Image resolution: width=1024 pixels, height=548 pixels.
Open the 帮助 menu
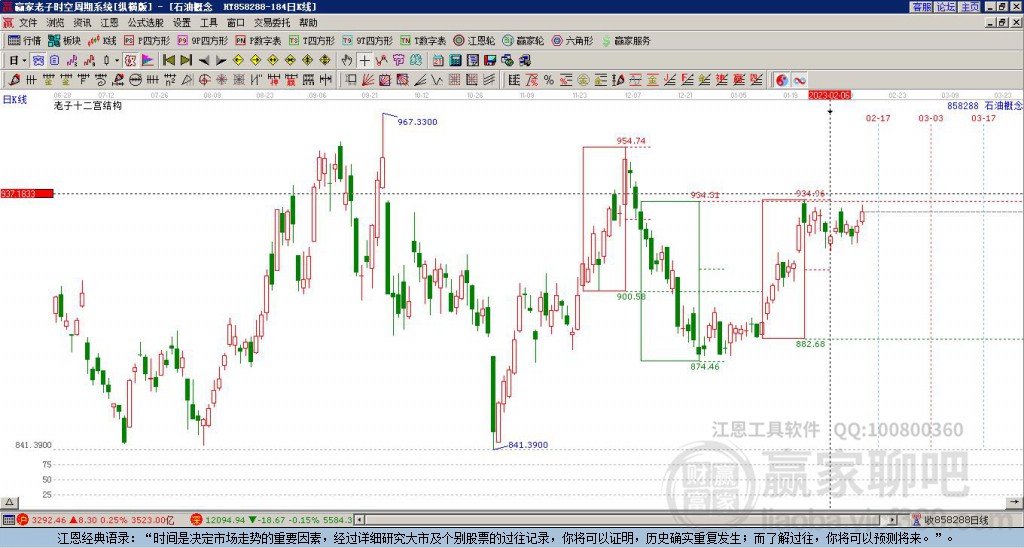pyautogui.click(x=308, y=23)
